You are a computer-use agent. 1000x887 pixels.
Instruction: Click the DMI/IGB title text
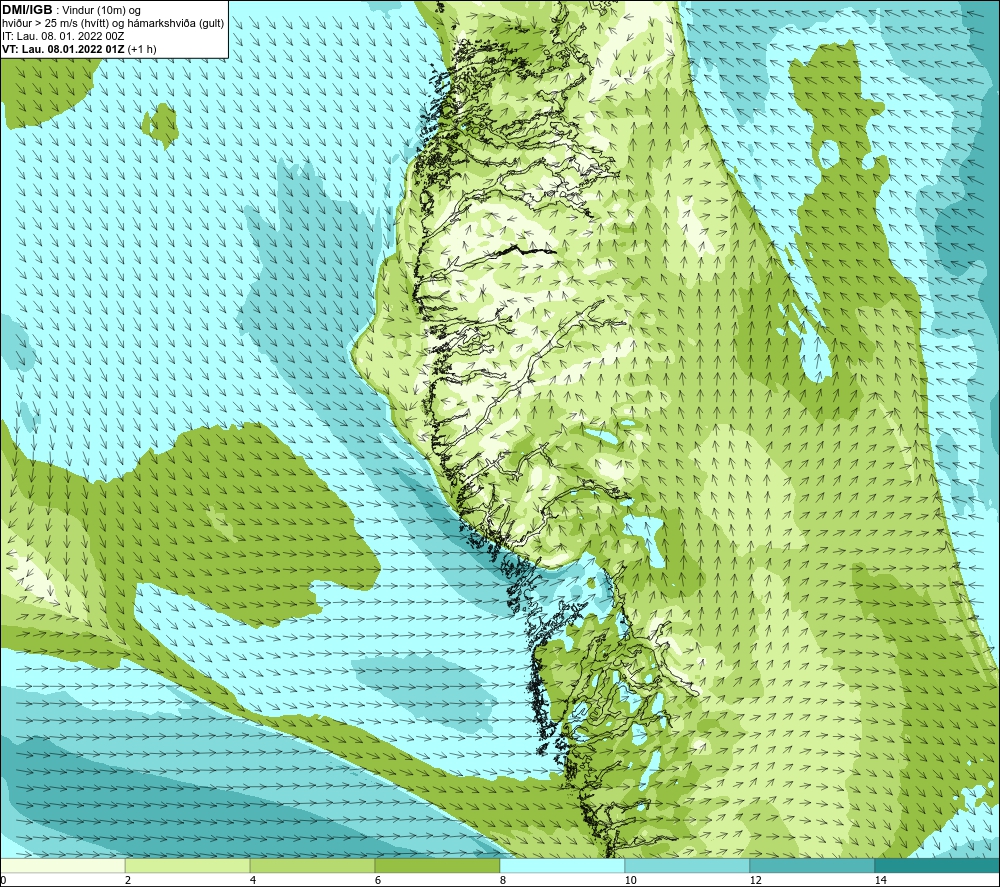point(27,10)
